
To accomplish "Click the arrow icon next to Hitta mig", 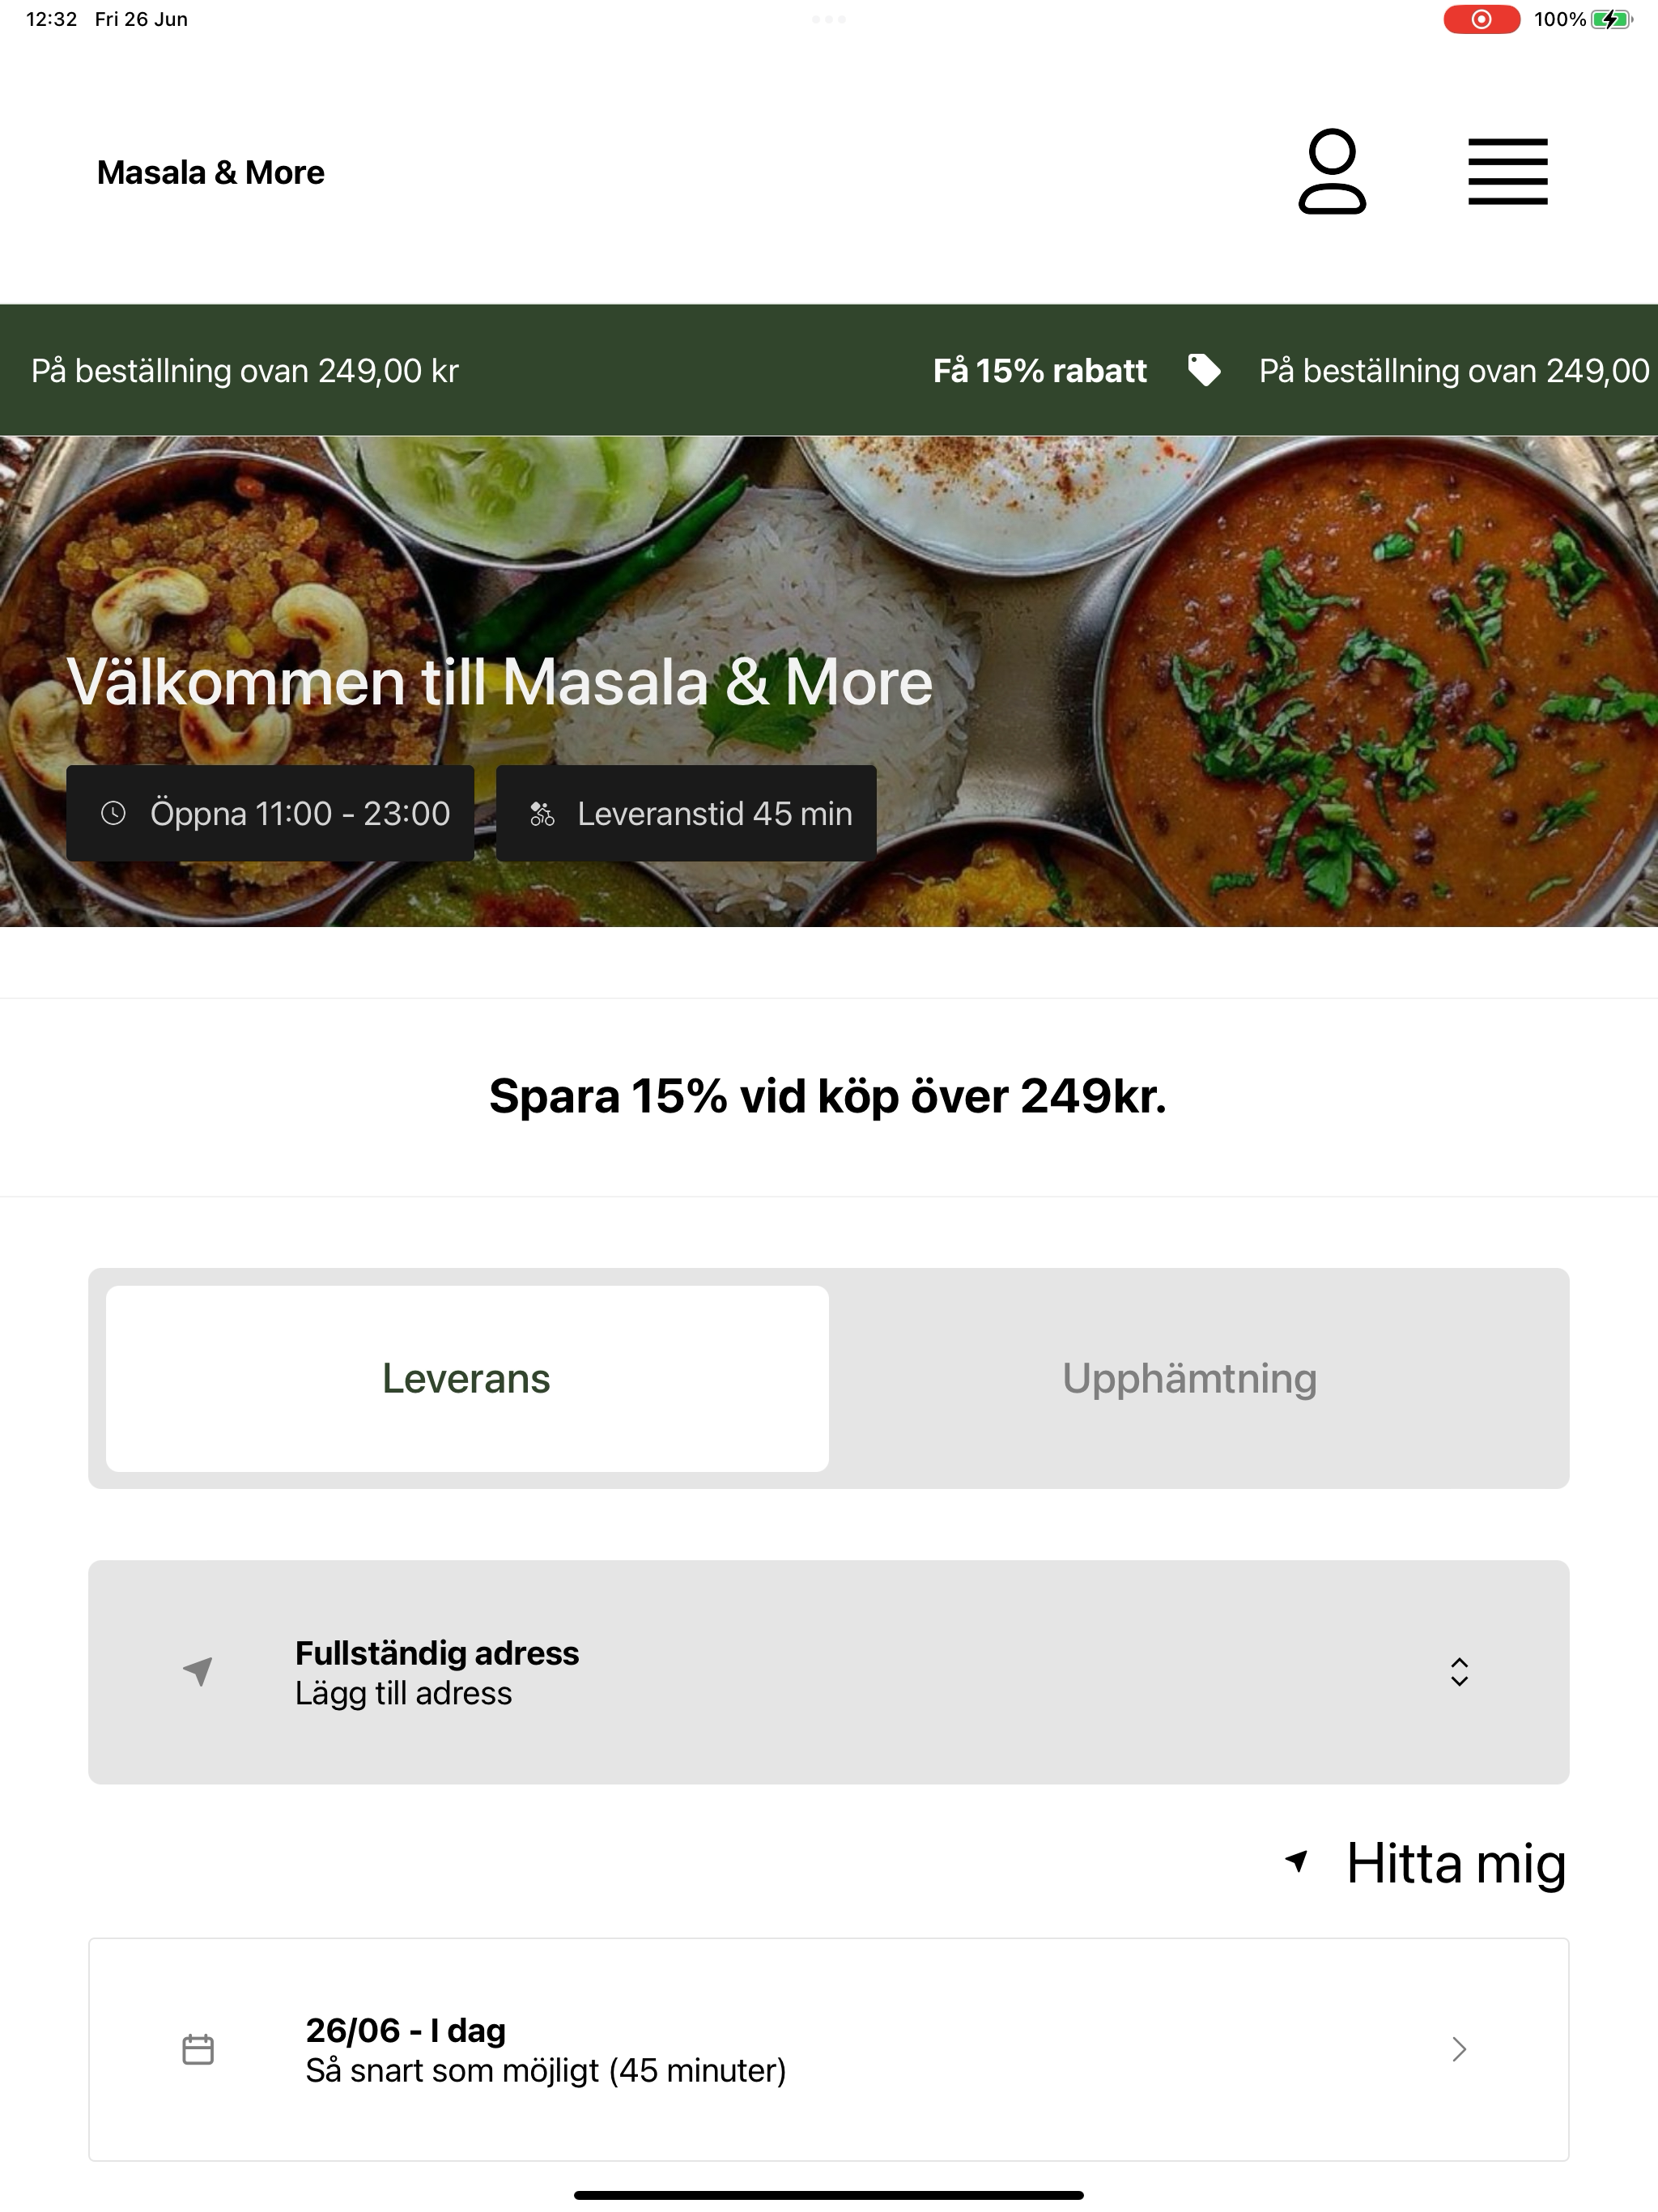I will (x=1297, y=1862).
